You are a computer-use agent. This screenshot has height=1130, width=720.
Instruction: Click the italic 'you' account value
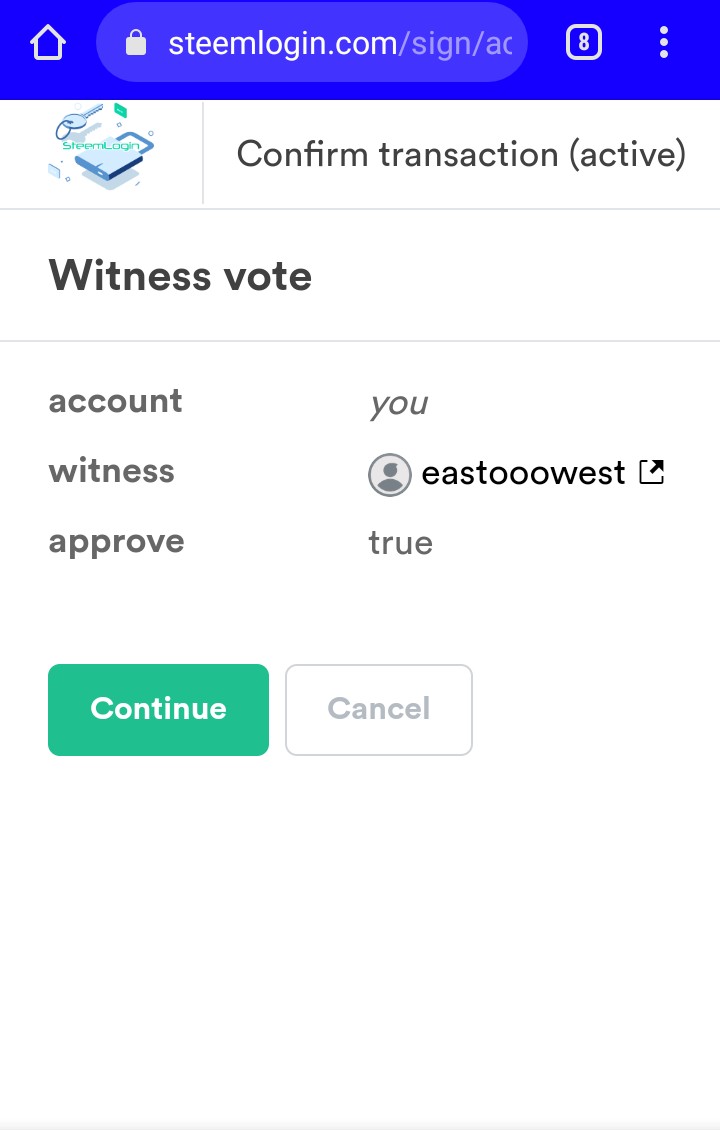tap(398, 404)
